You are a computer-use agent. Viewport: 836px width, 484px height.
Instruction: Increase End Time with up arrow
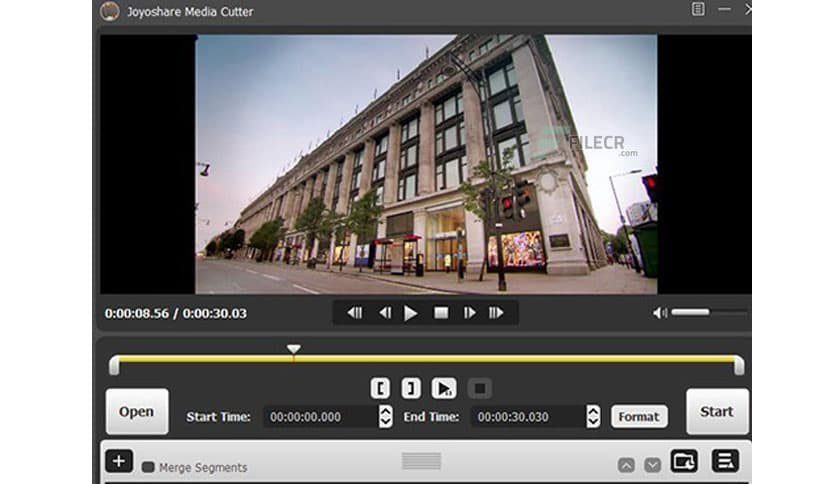[x=593, y=411]
